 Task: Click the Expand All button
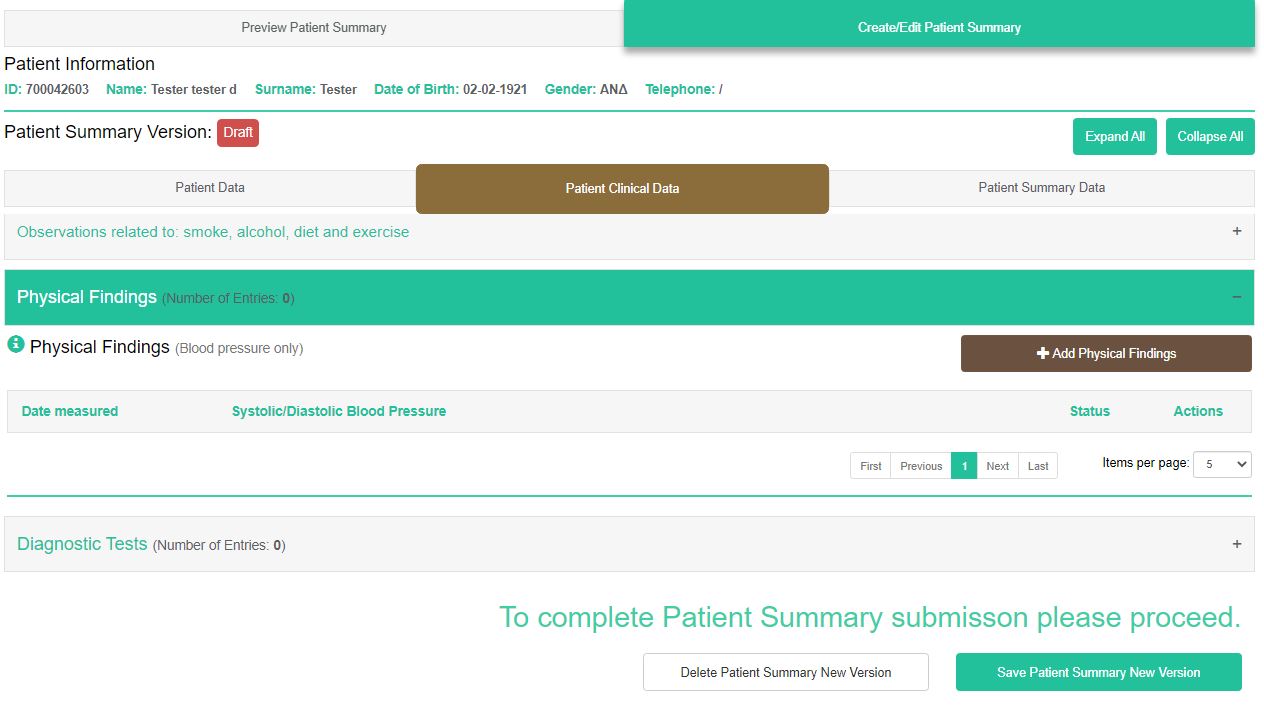[1114, 137]
